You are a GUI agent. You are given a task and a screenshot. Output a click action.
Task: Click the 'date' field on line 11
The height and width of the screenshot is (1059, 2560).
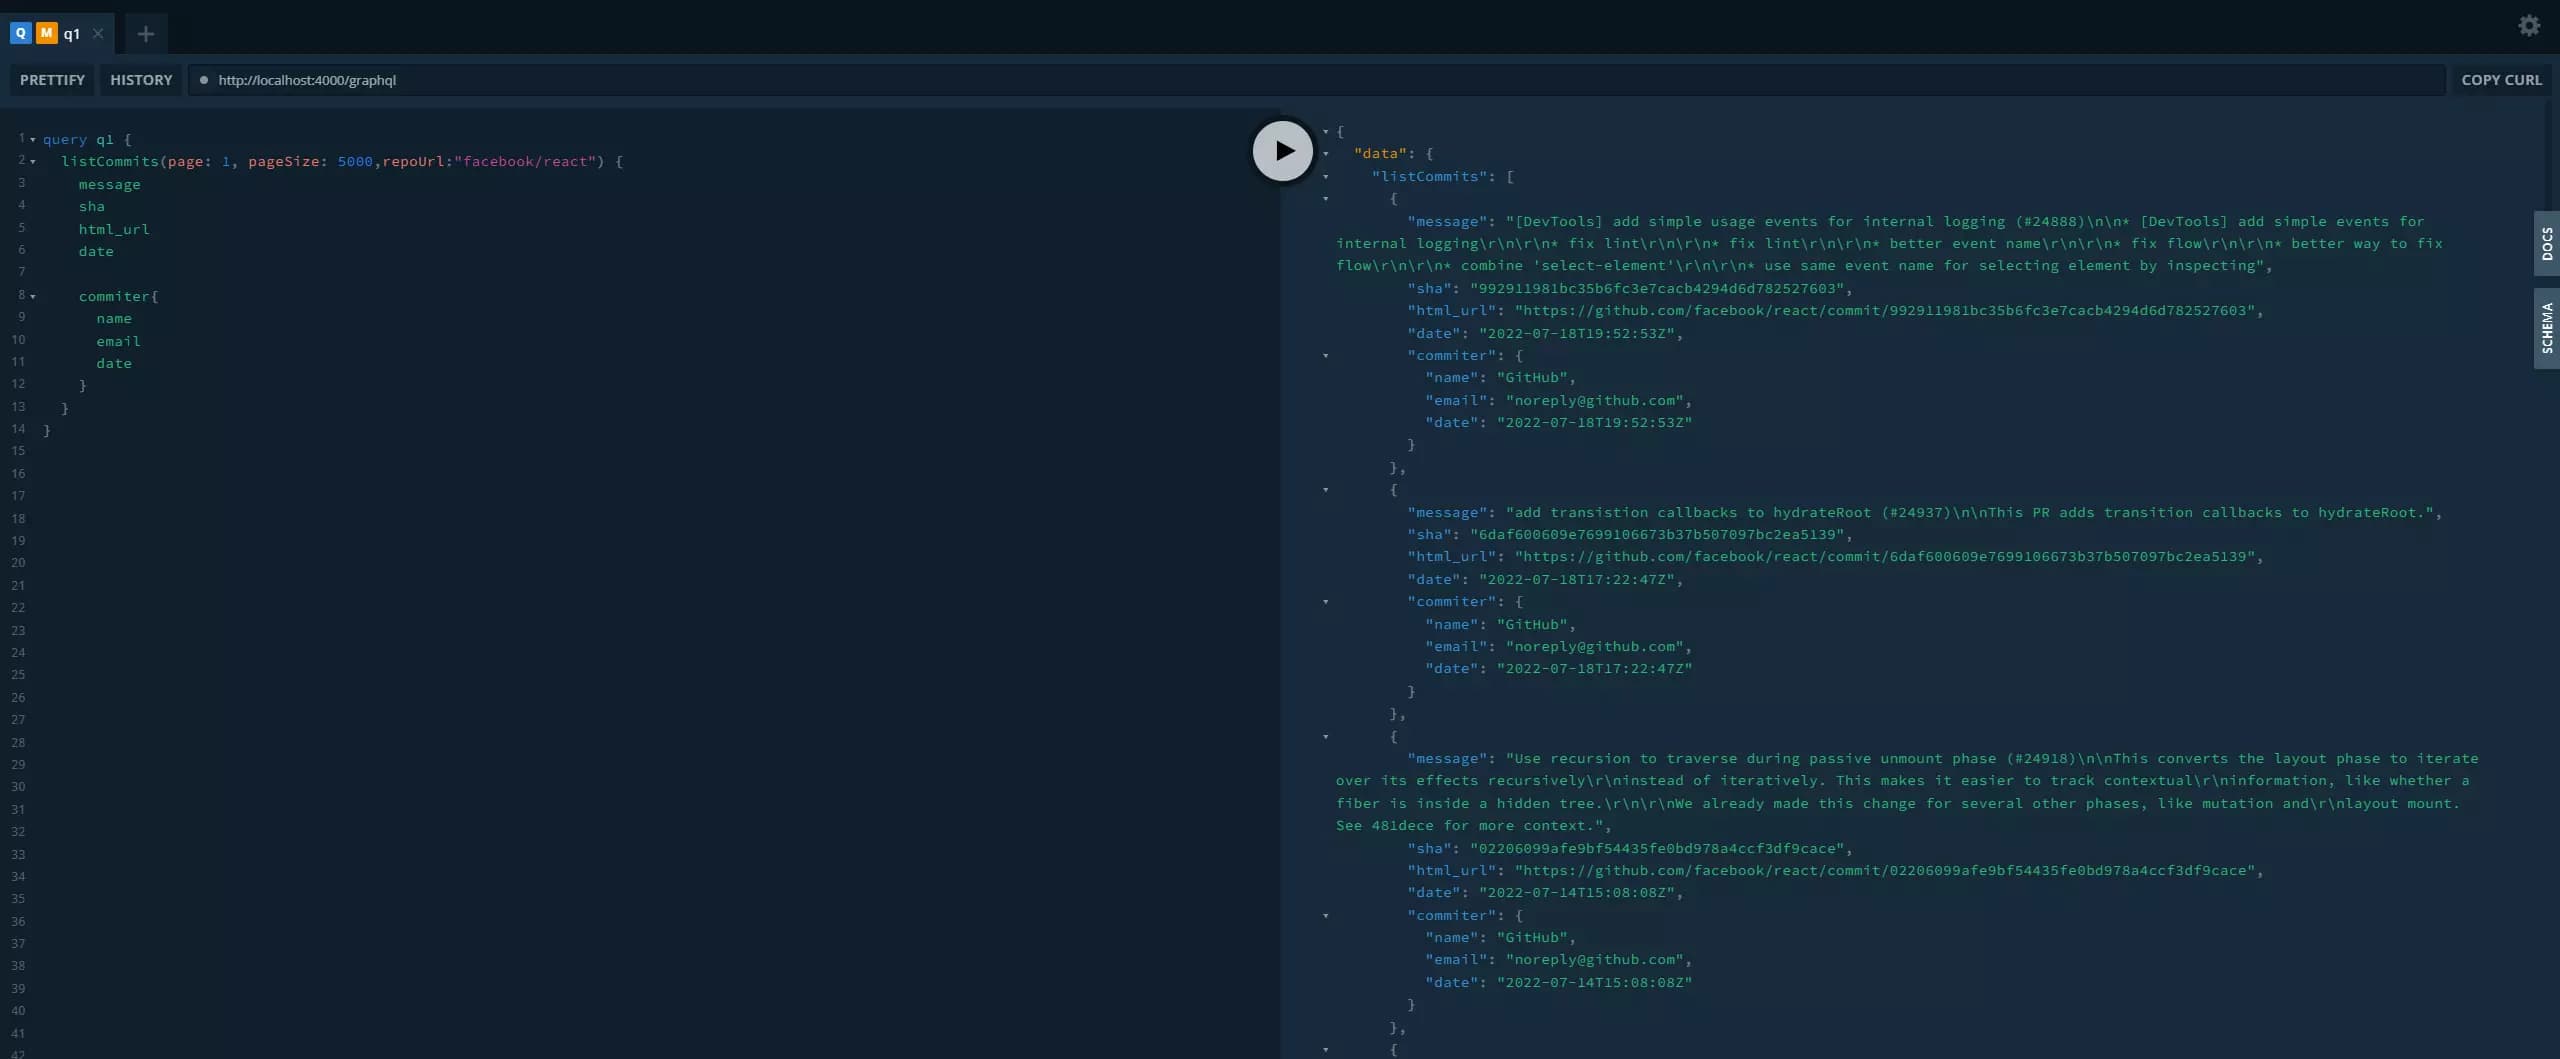click(114, 363)
